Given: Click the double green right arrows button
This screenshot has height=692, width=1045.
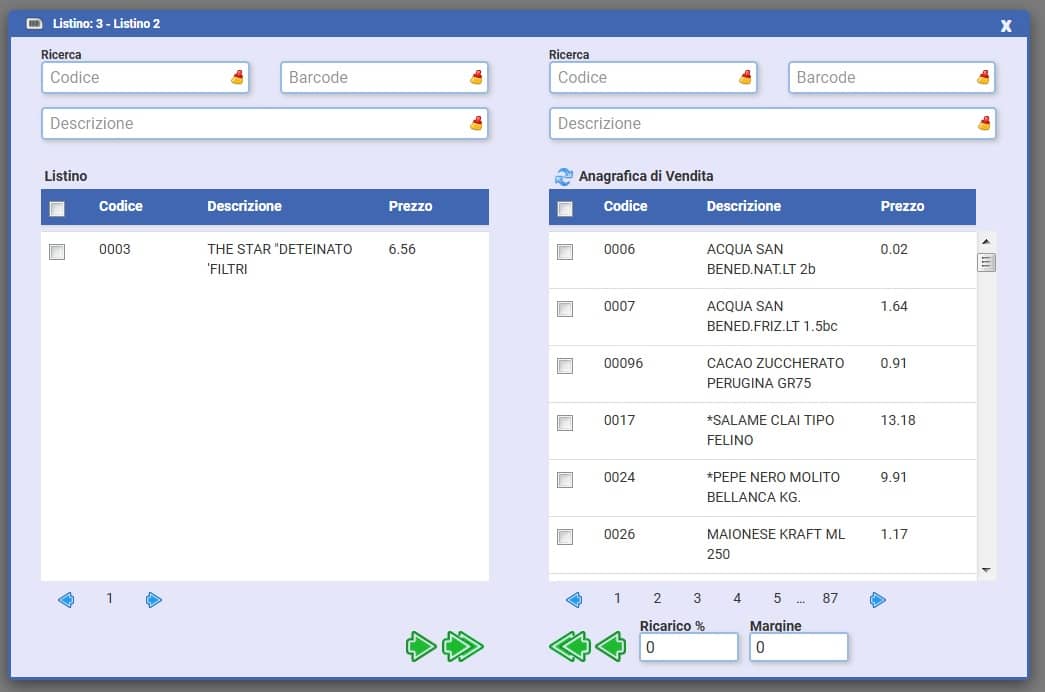Looking at the screenshot, I should pos(463,647).
